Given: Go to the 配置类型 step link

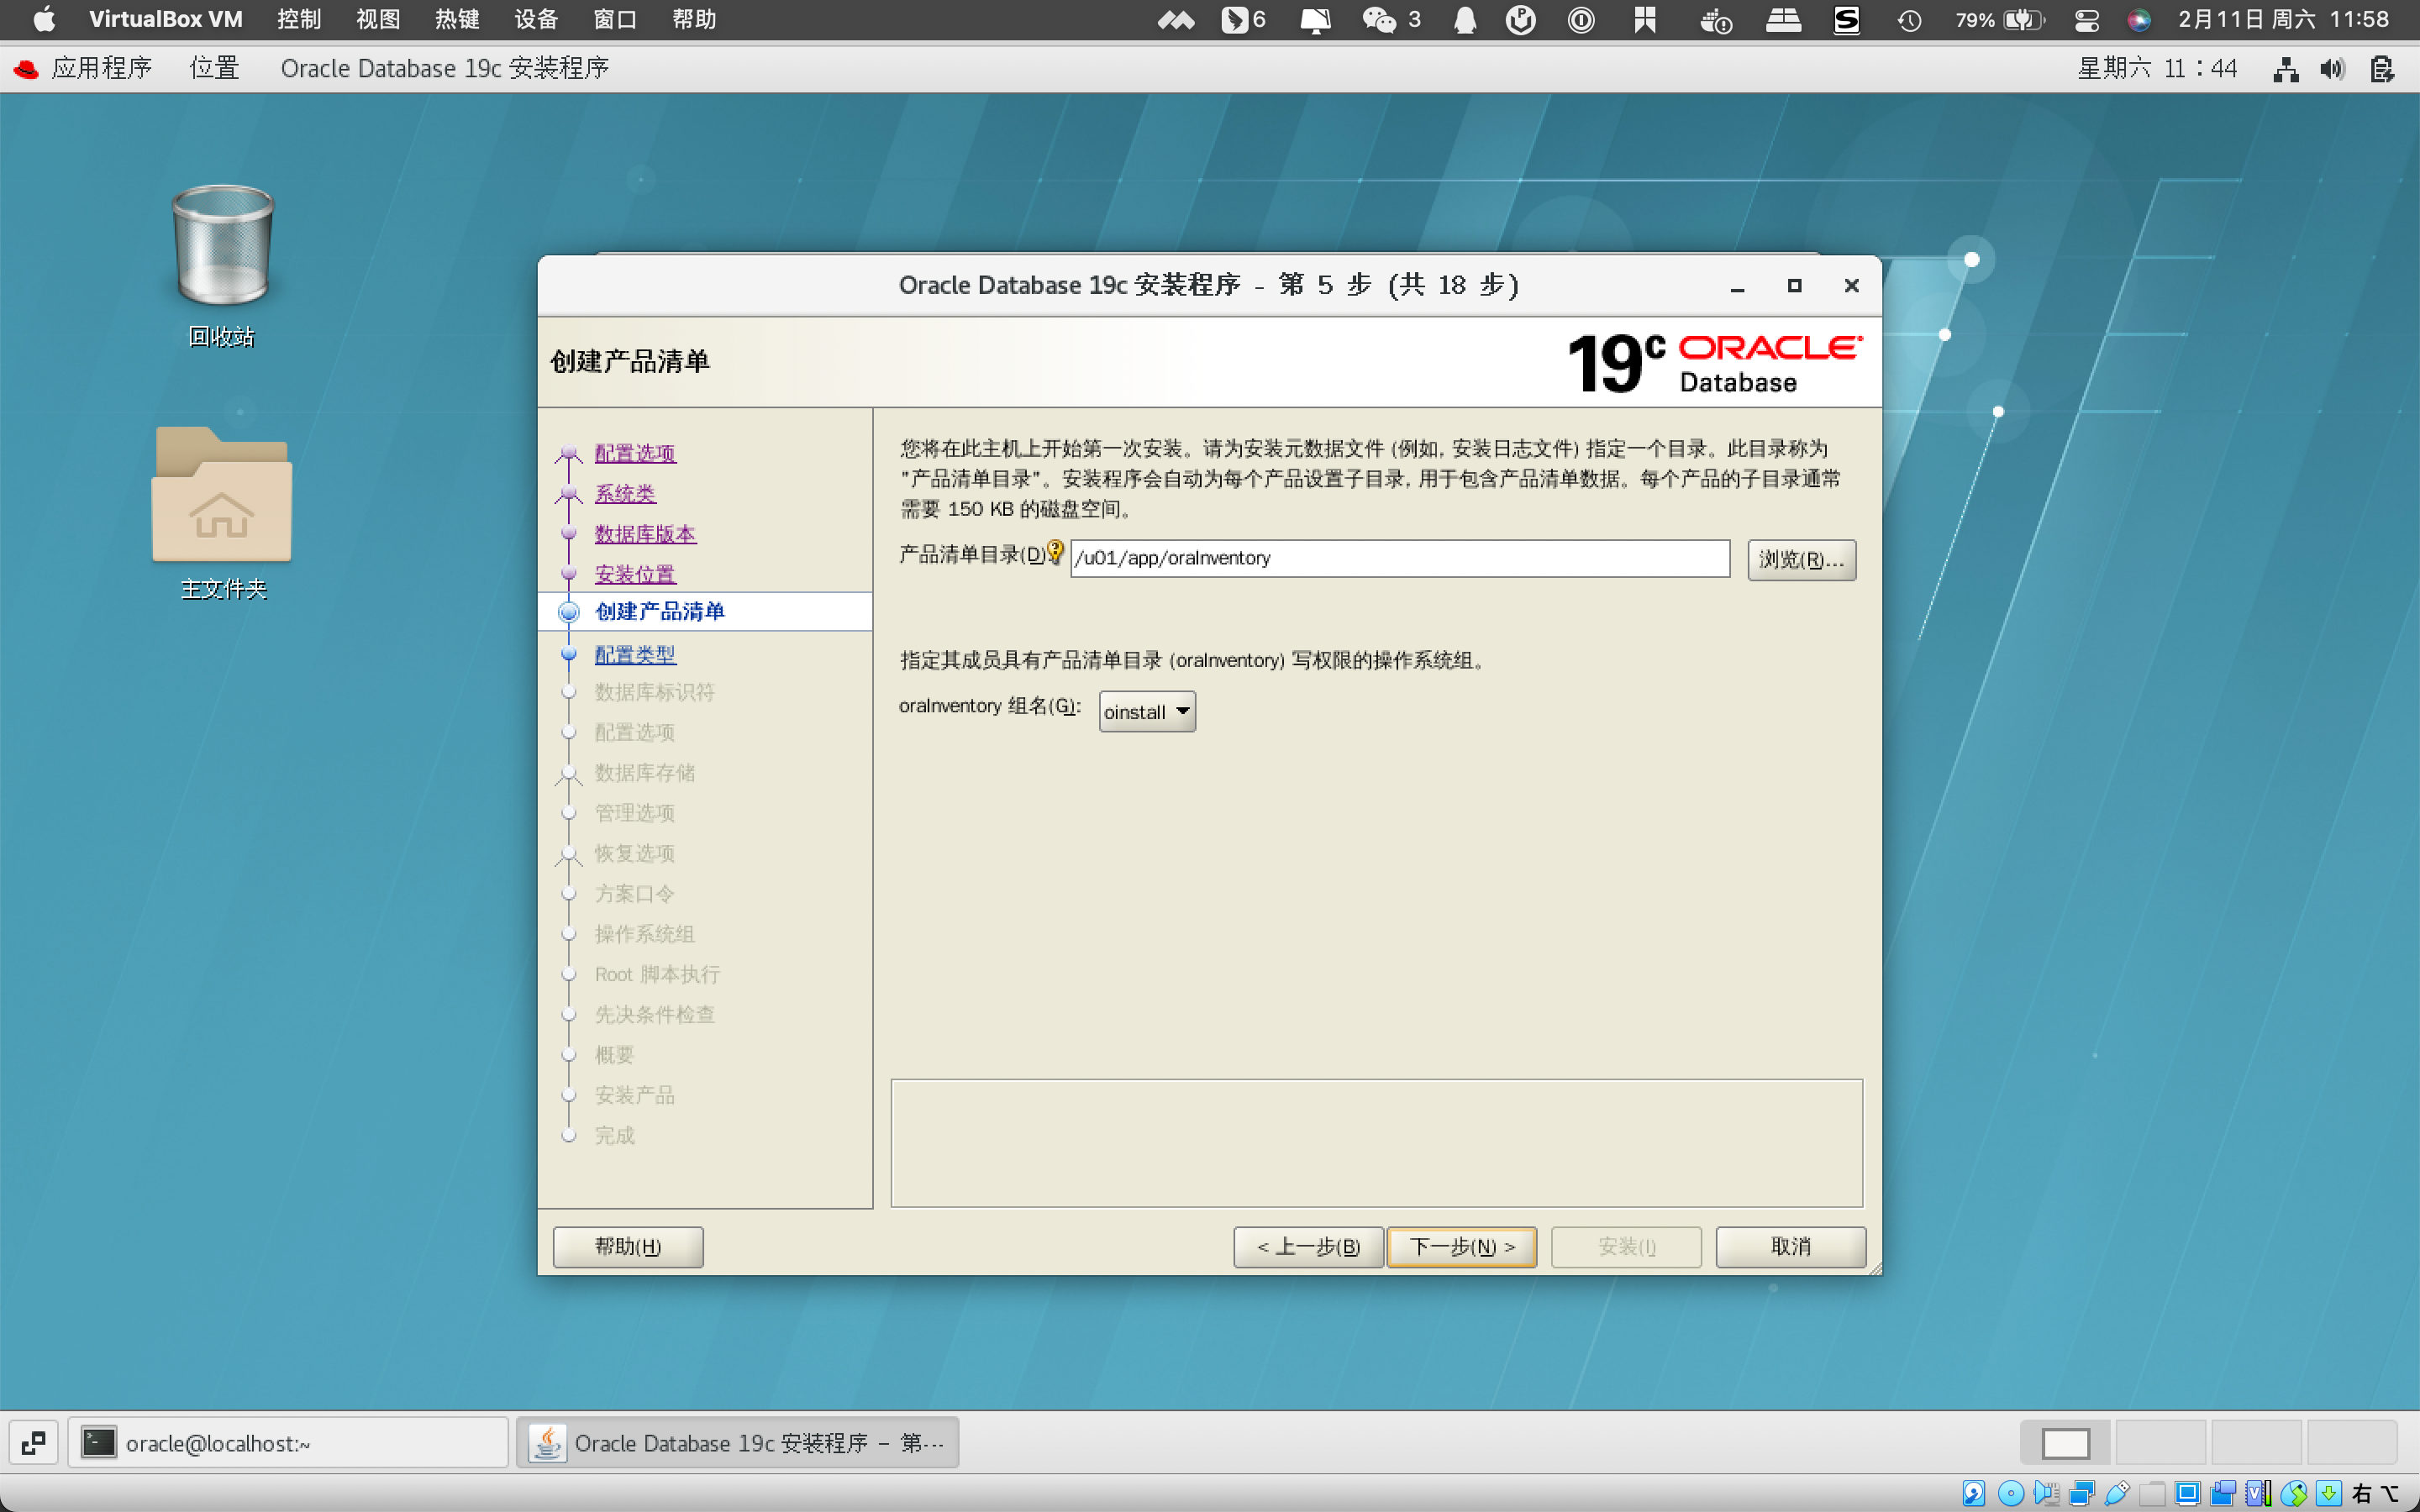Looking at the screenshot, I should click(635, 655).
